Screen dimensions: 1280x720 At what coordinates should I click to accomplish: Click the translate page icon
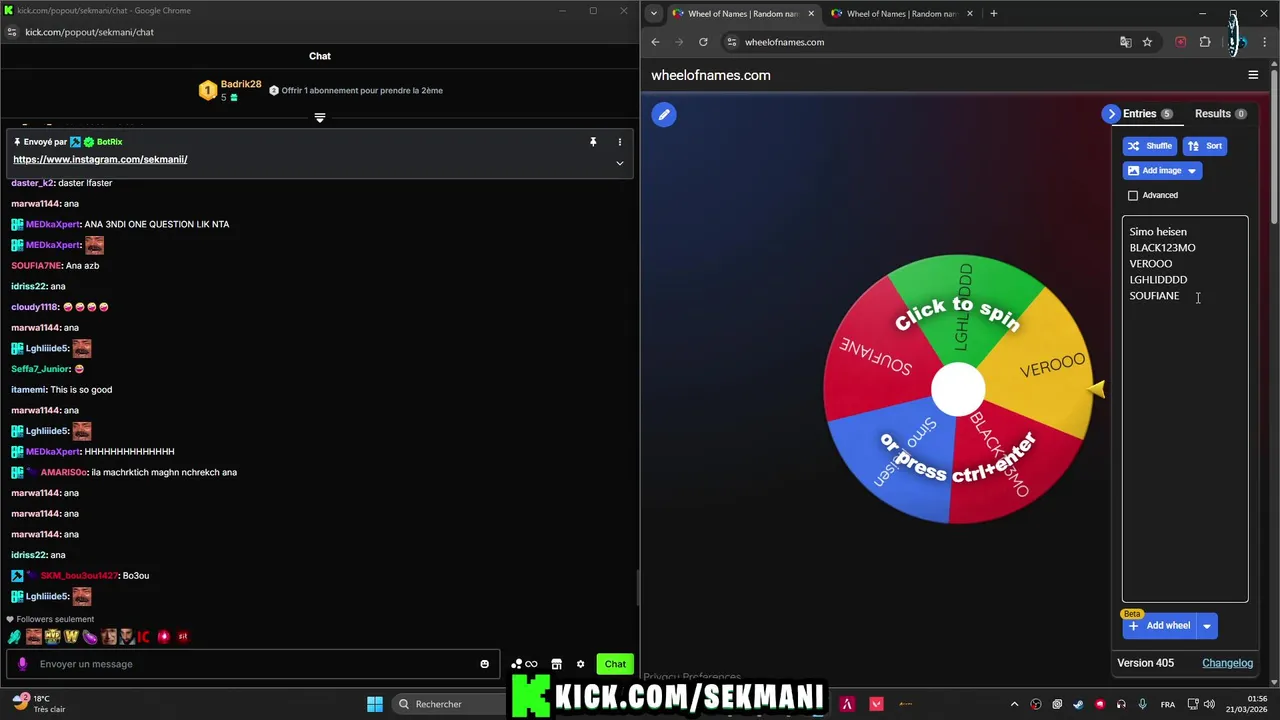1126,42
